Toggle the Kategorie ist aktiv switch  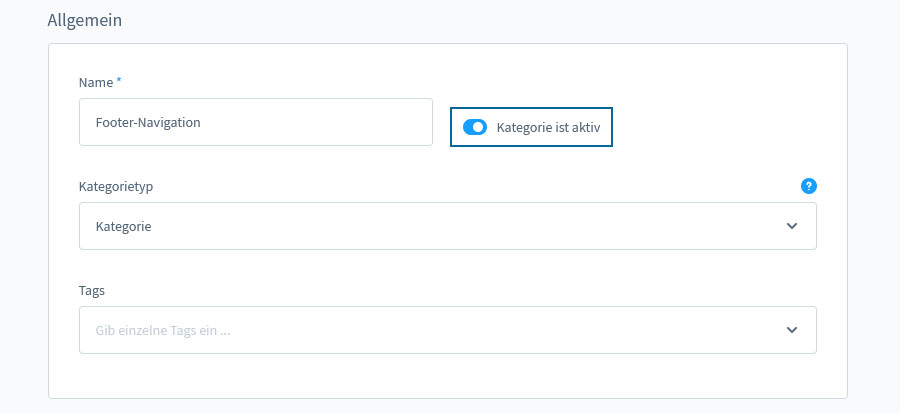tap(475, 127)
